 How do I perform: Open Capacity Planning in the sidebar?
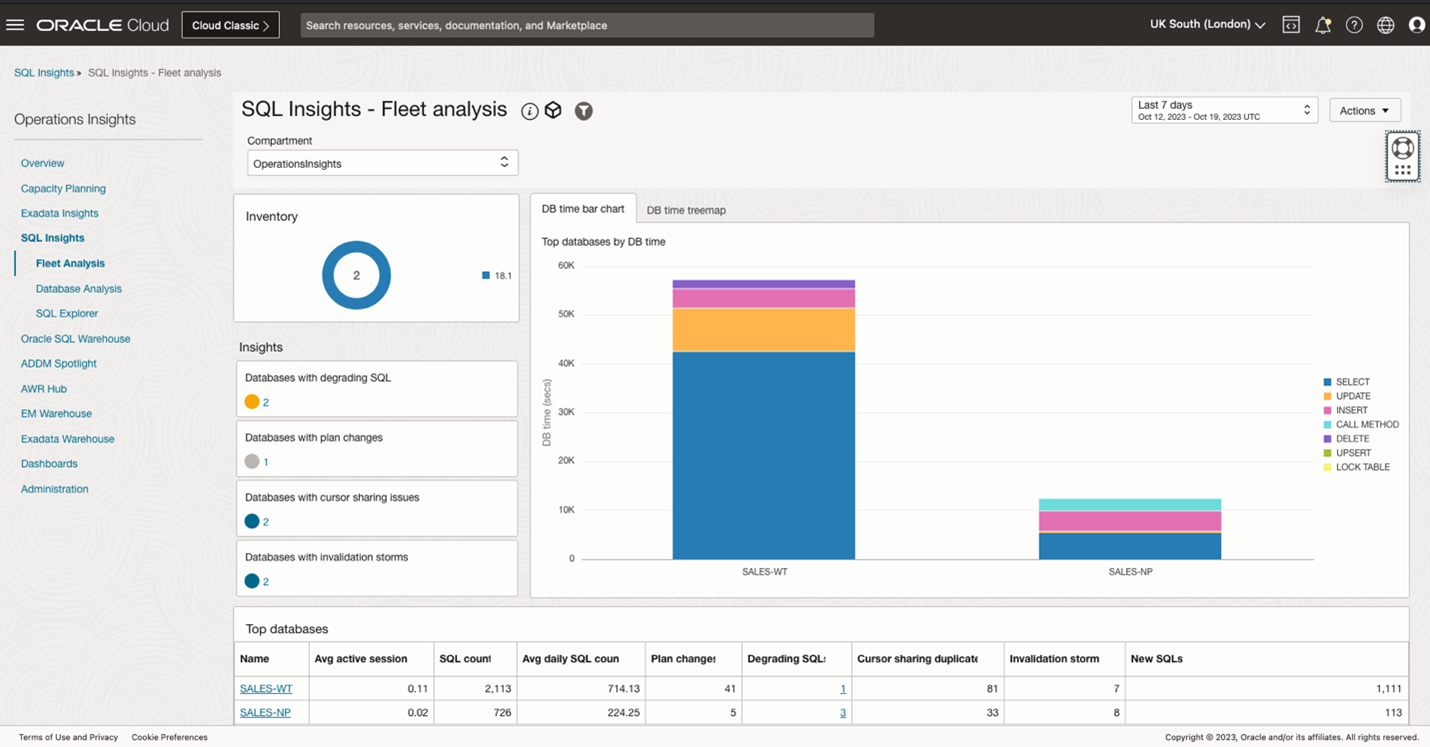pos(63,188)
